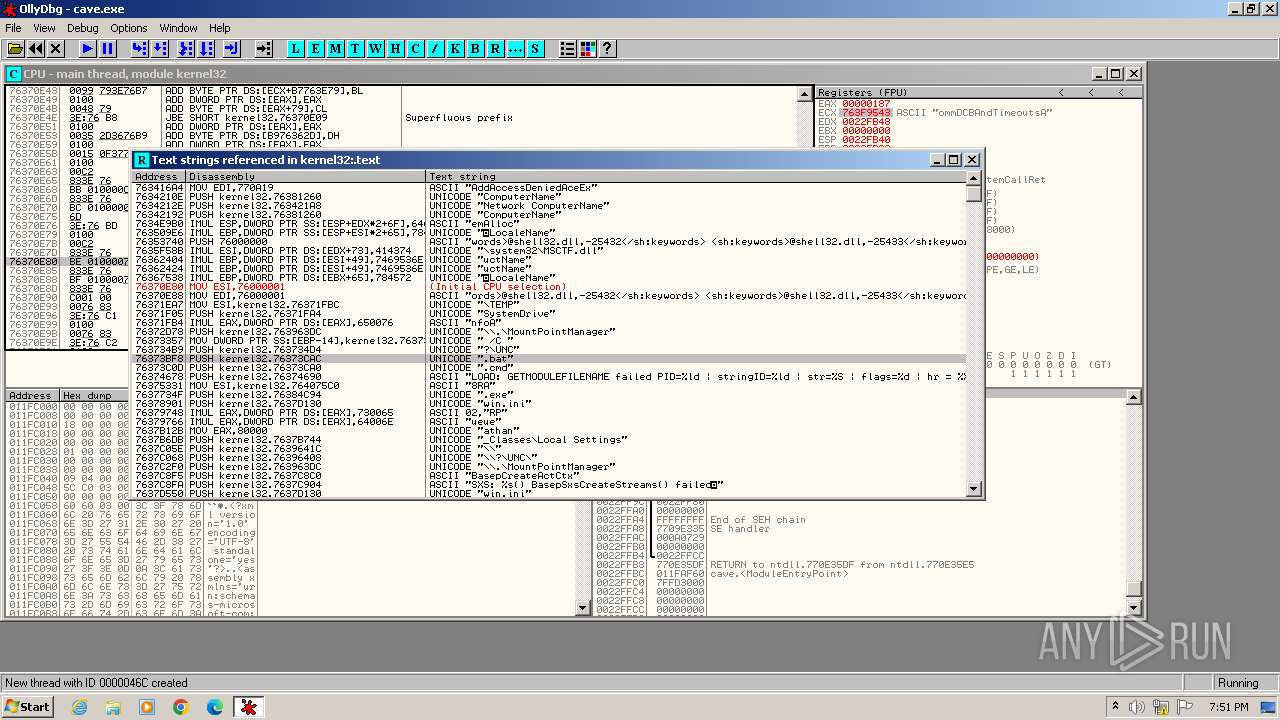
Task: Open the View menu
Action: pos(44,28)
